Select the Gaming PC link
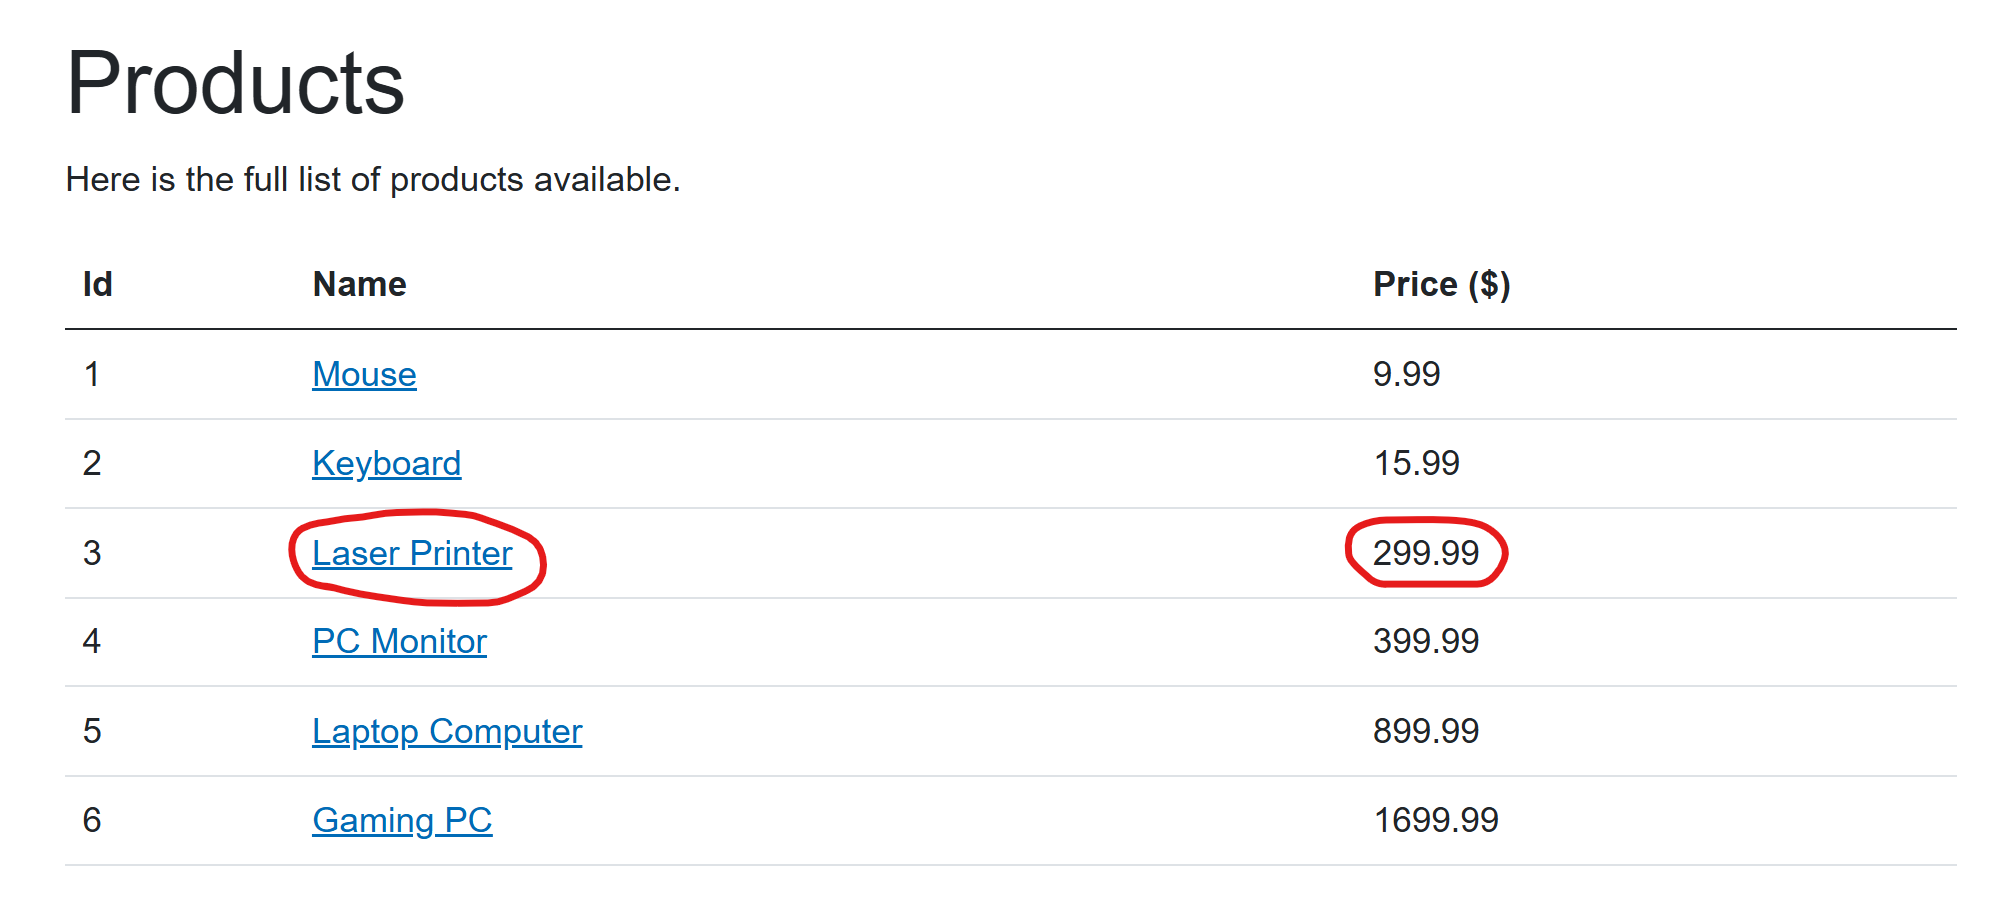2007x908 pixels. point(402,820)
